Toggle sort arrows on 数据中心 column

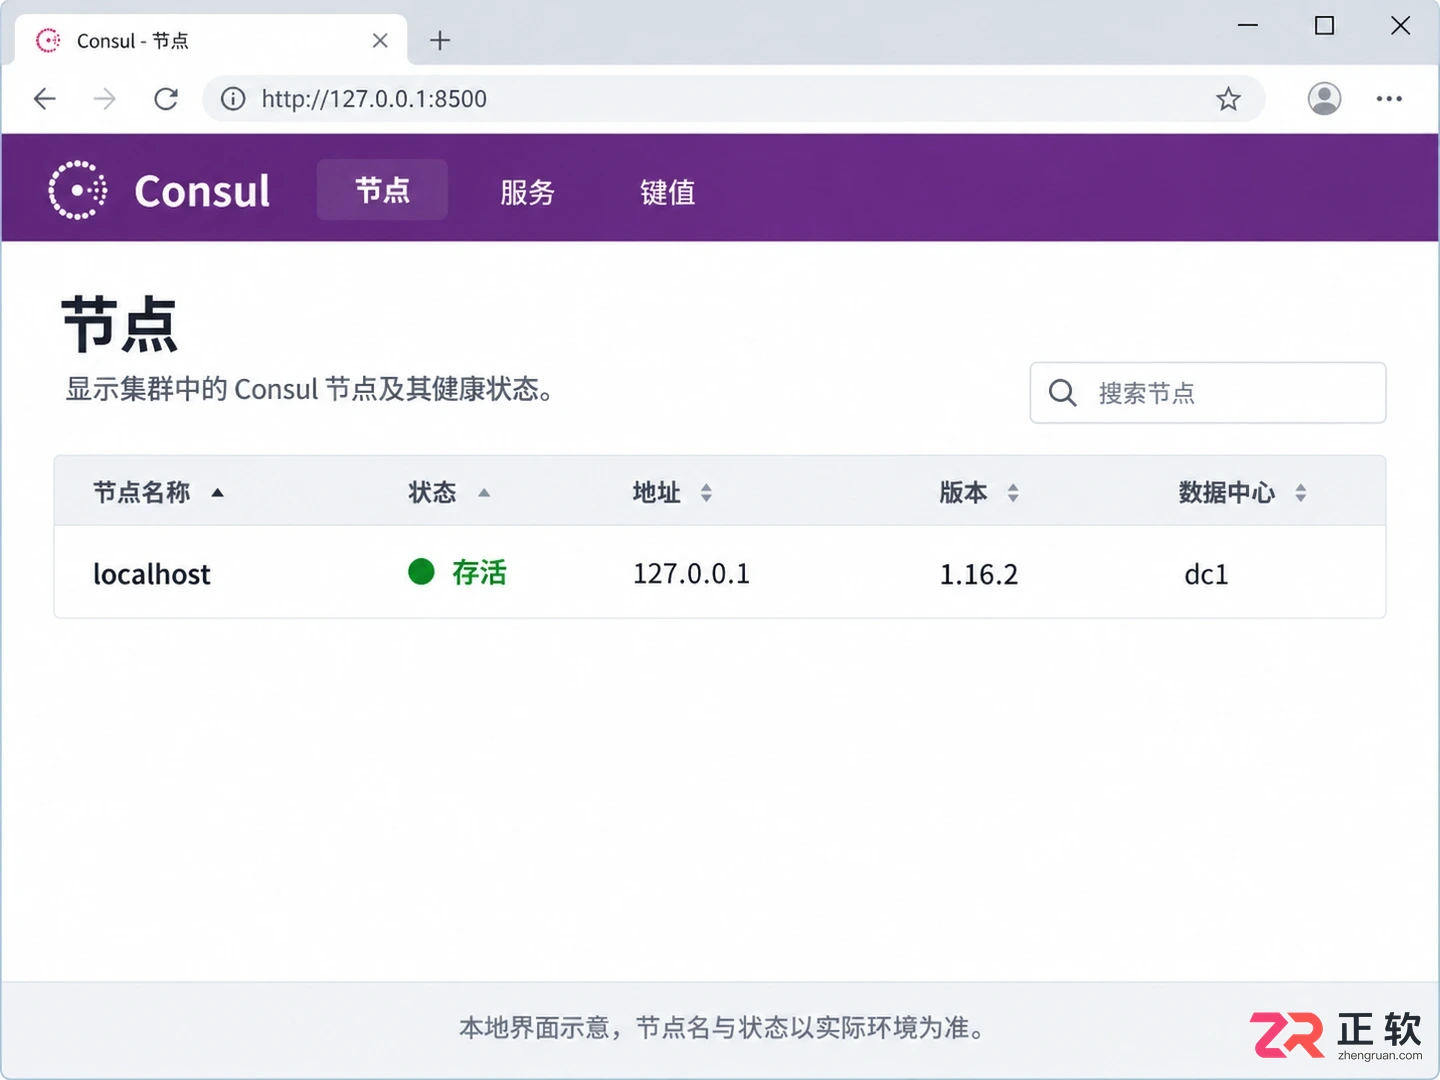1300,493
